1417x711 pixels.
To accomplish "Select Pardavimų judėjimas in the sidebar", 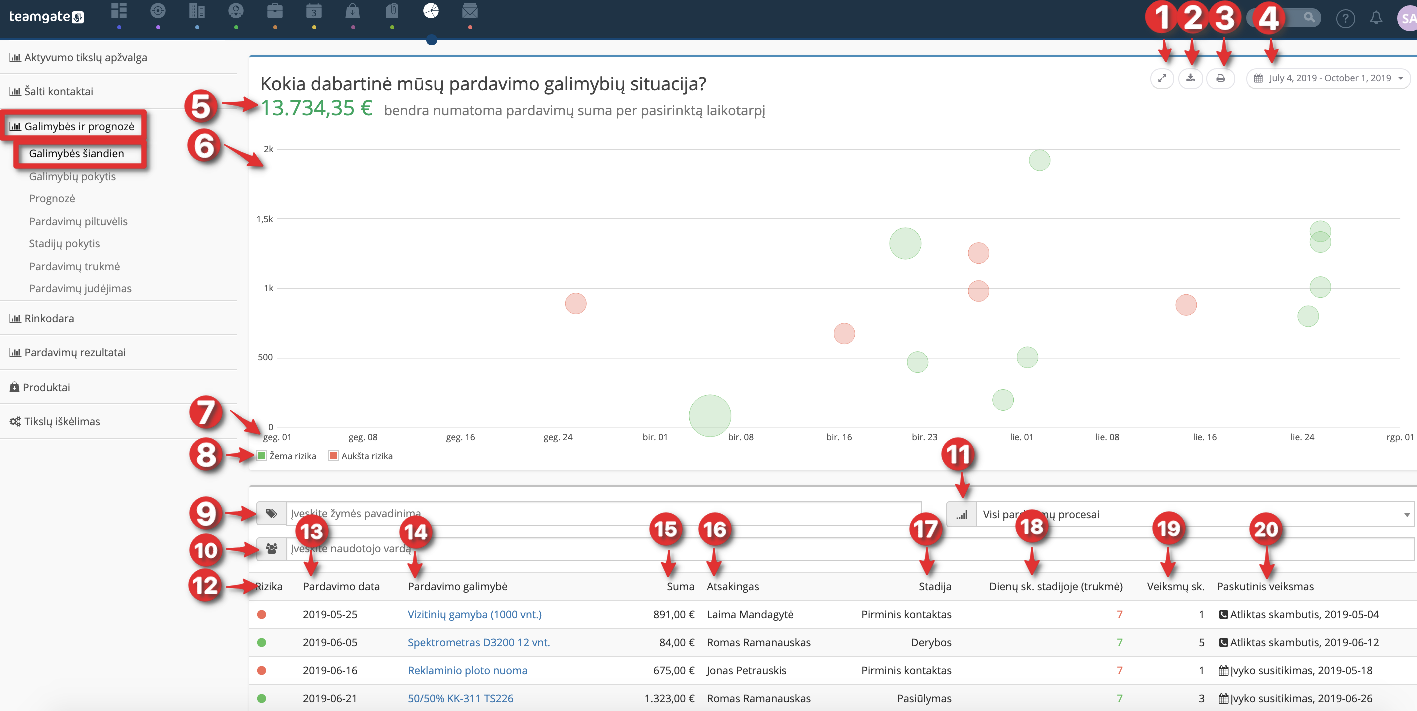I will click(x=80, y=288).
